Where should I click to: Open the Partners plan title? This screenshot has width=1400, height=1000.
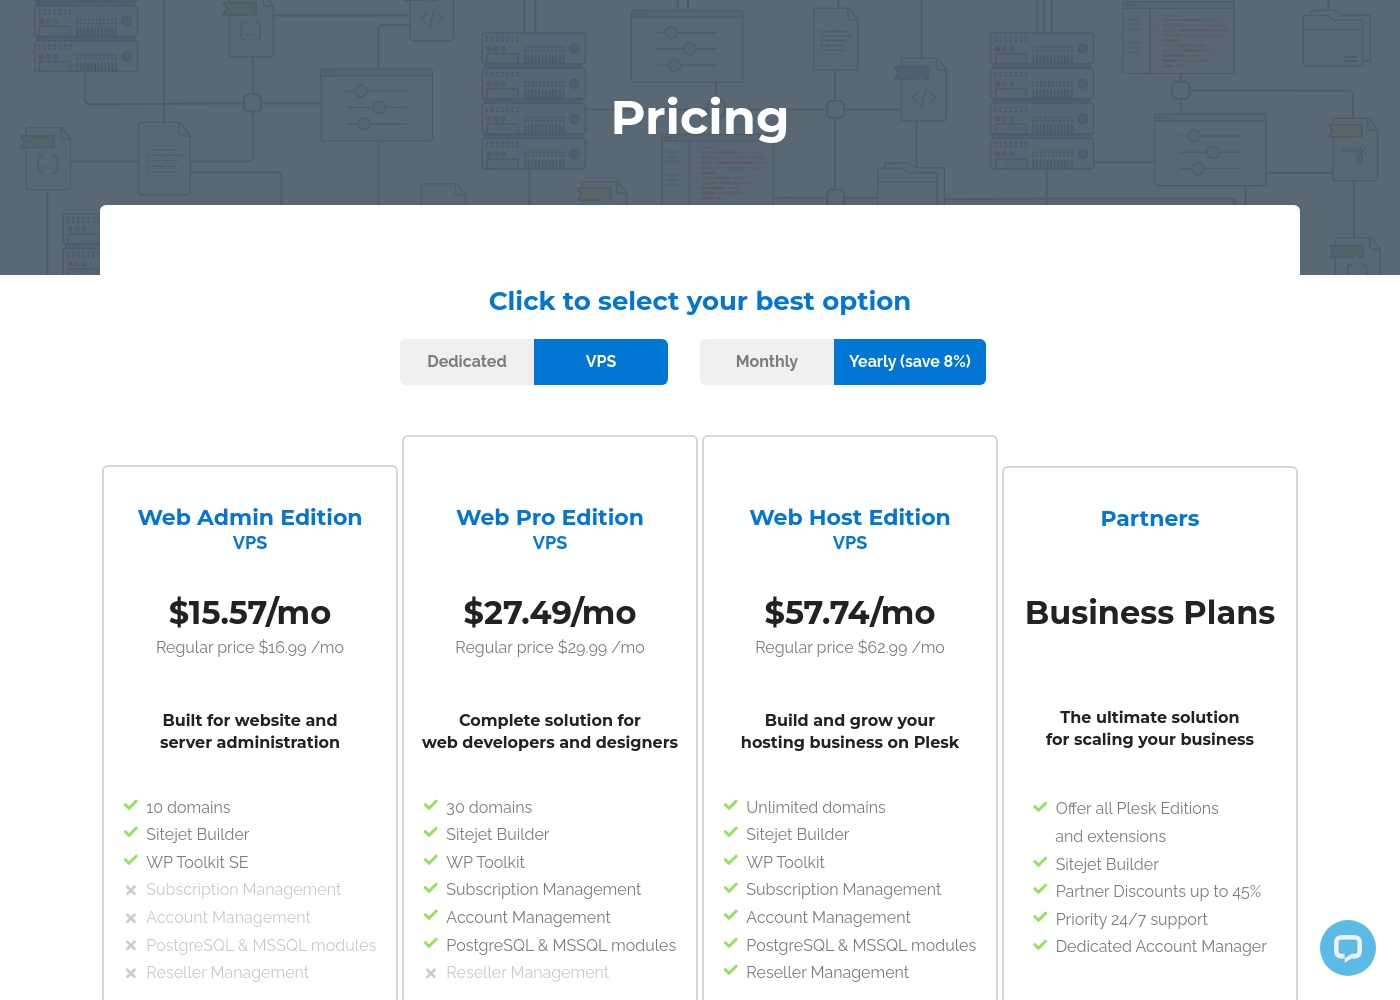(x=1150, y=518)
